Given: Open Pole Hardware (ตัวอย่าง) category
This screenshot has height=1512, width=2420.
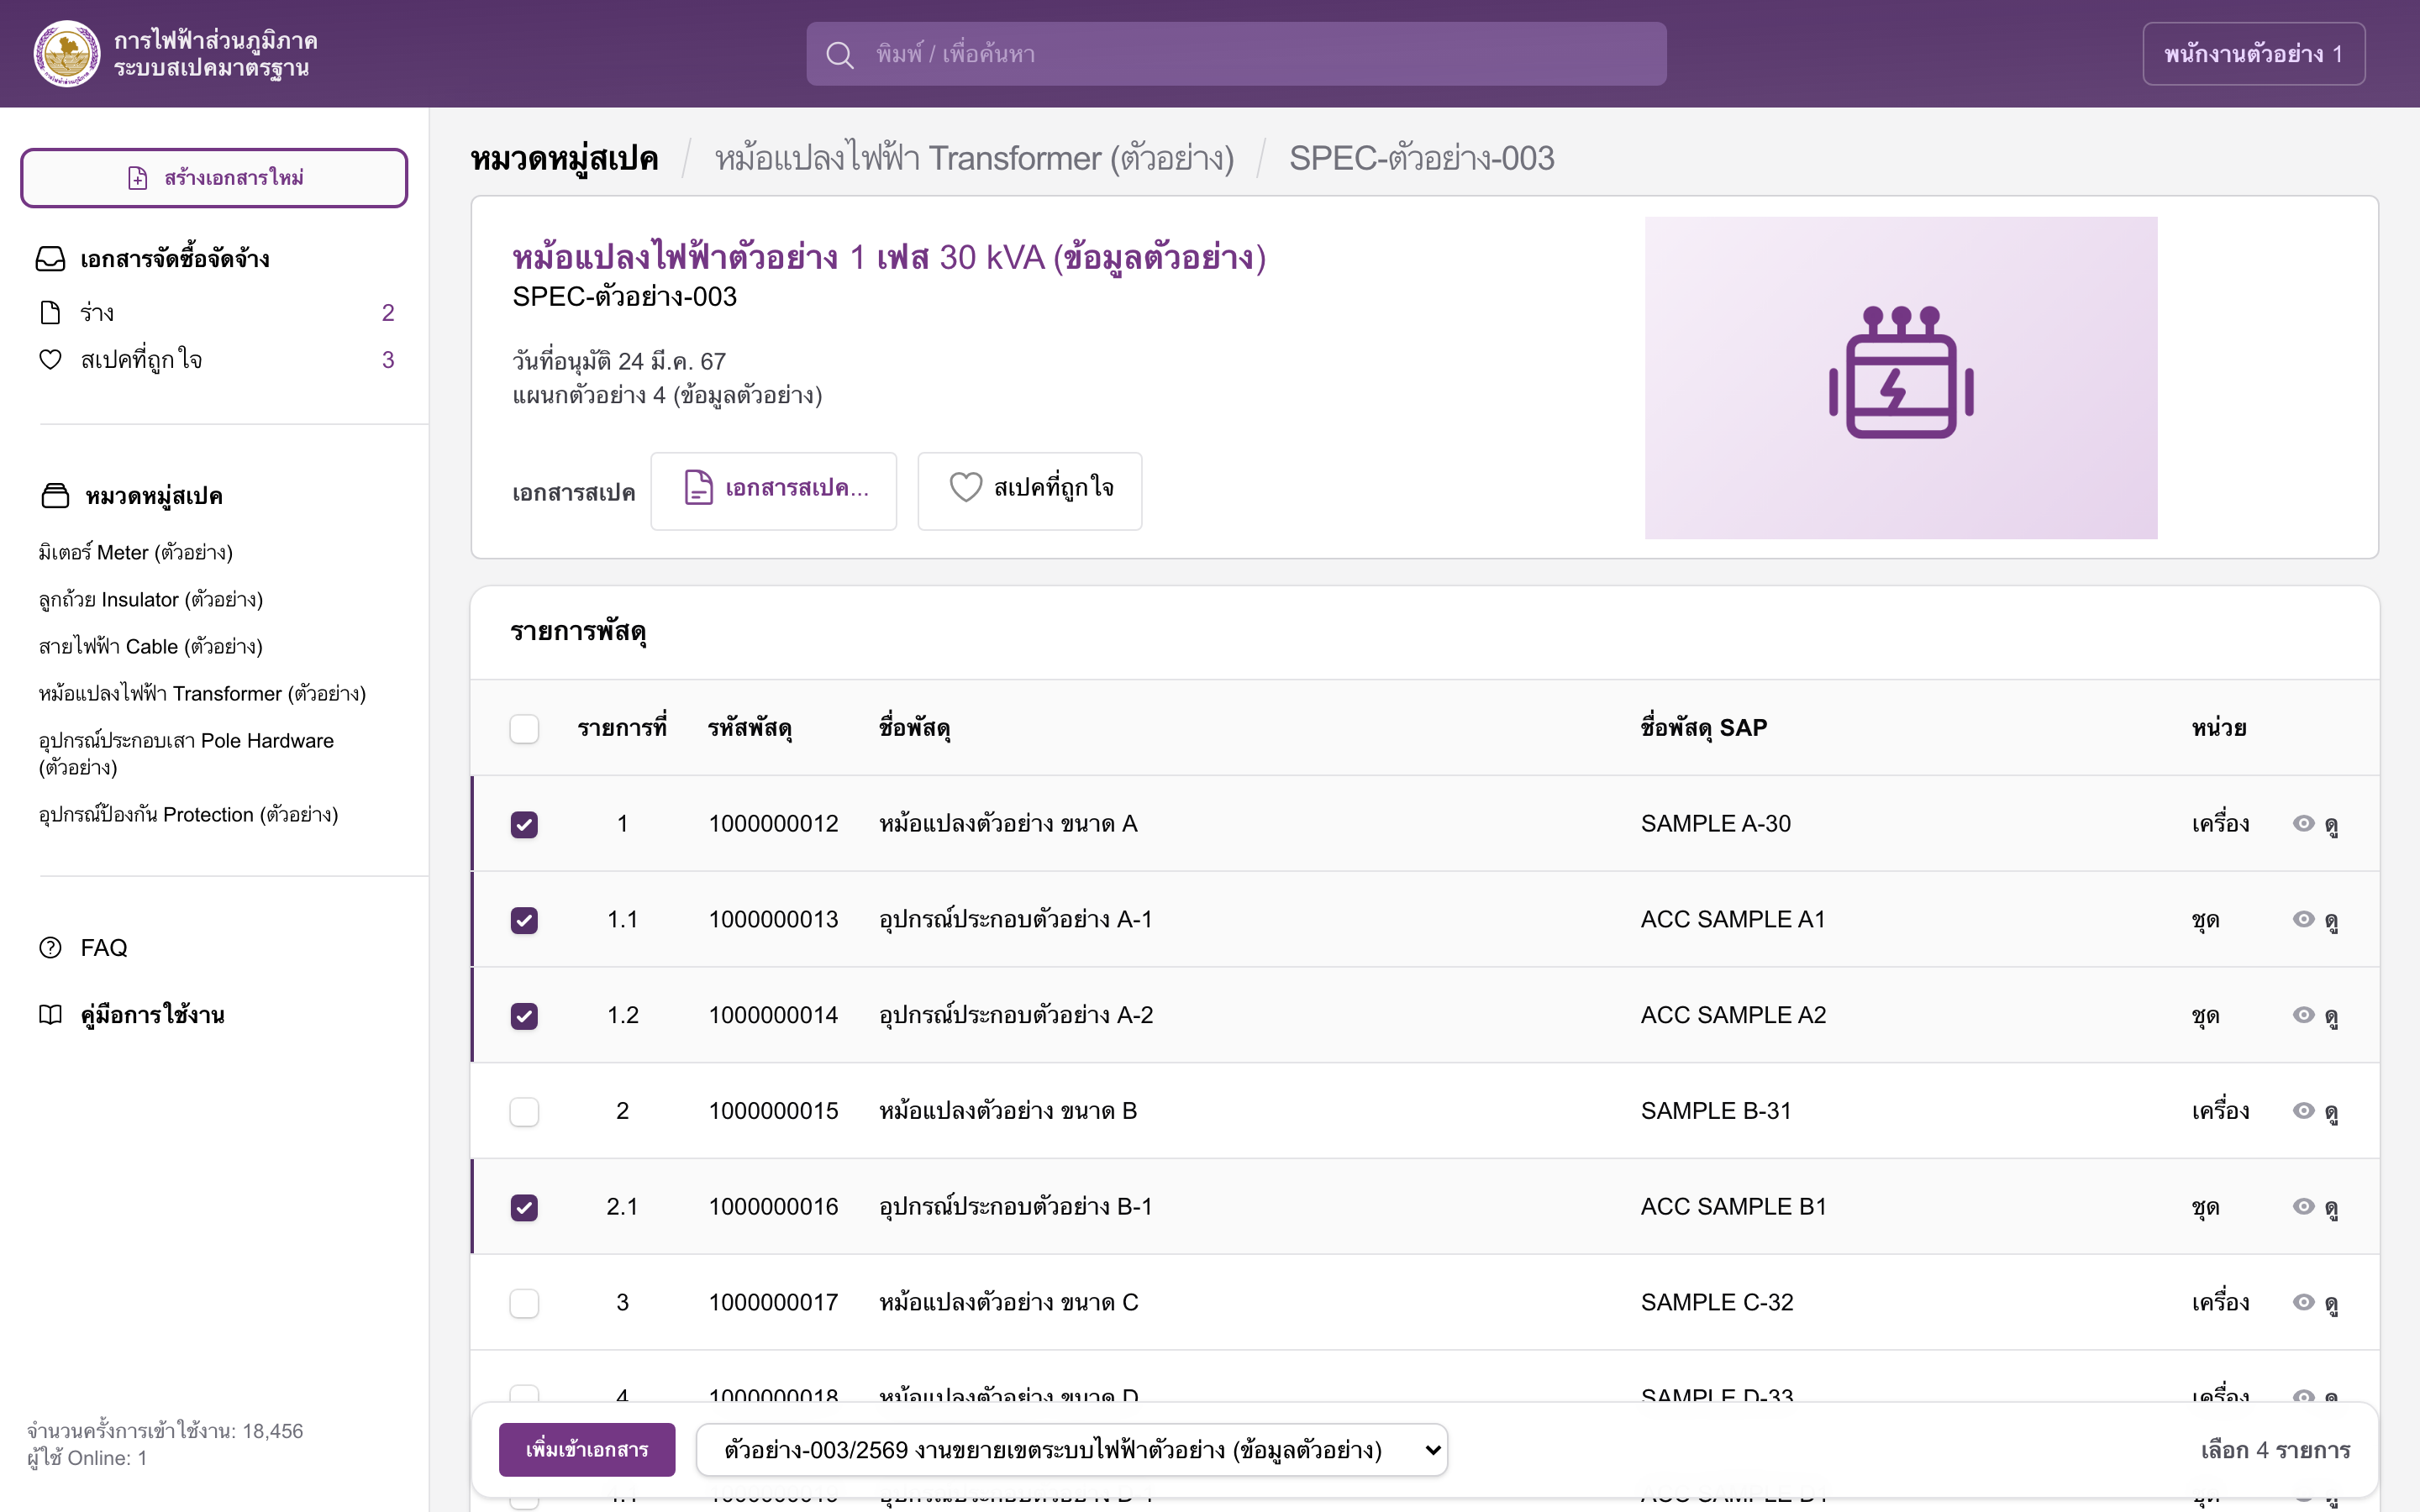Looking at the screenshot, I should click(x=186, y=754).
